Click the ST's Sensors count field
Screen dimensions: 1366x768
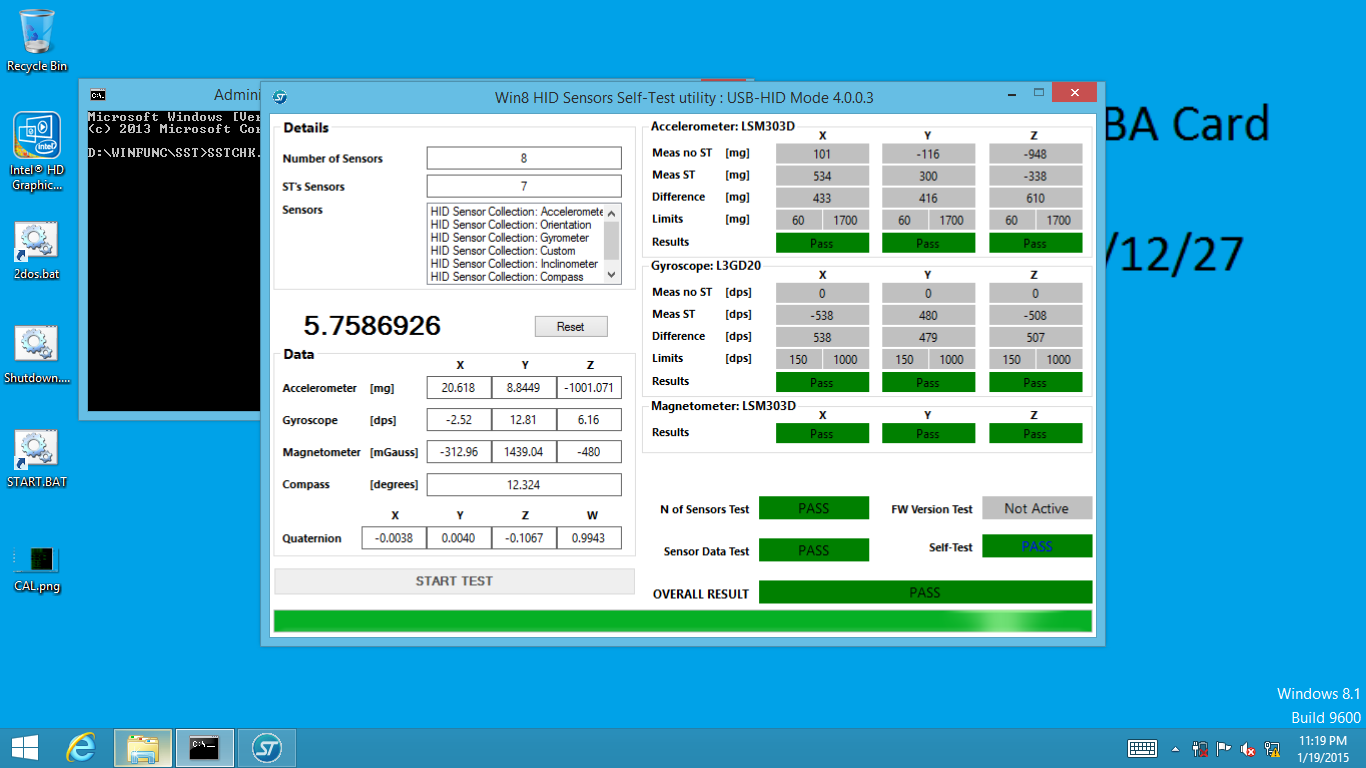click(524, 186)
